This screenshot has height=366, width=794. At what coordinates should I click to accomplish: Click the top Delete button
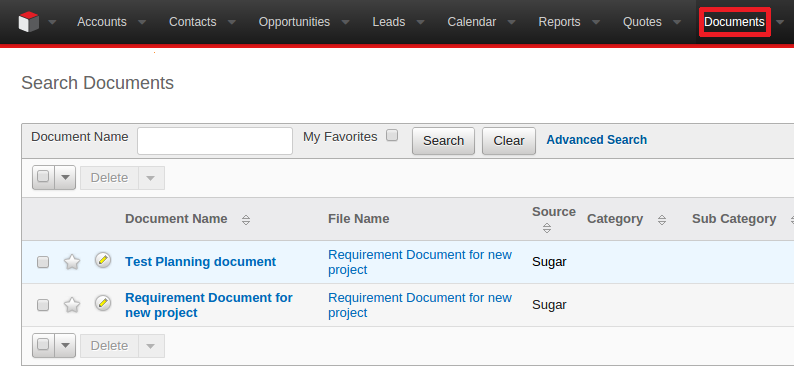click(109, 178)
